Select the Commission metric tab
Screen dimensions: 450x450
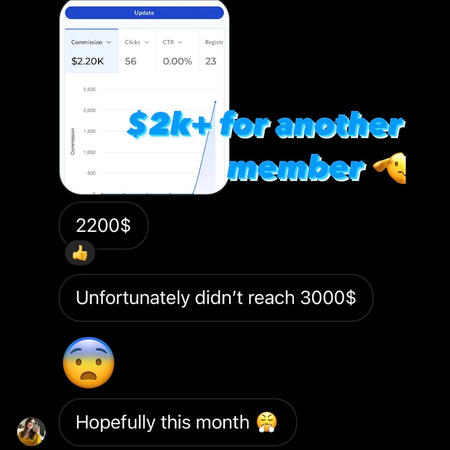pos(91,51)
